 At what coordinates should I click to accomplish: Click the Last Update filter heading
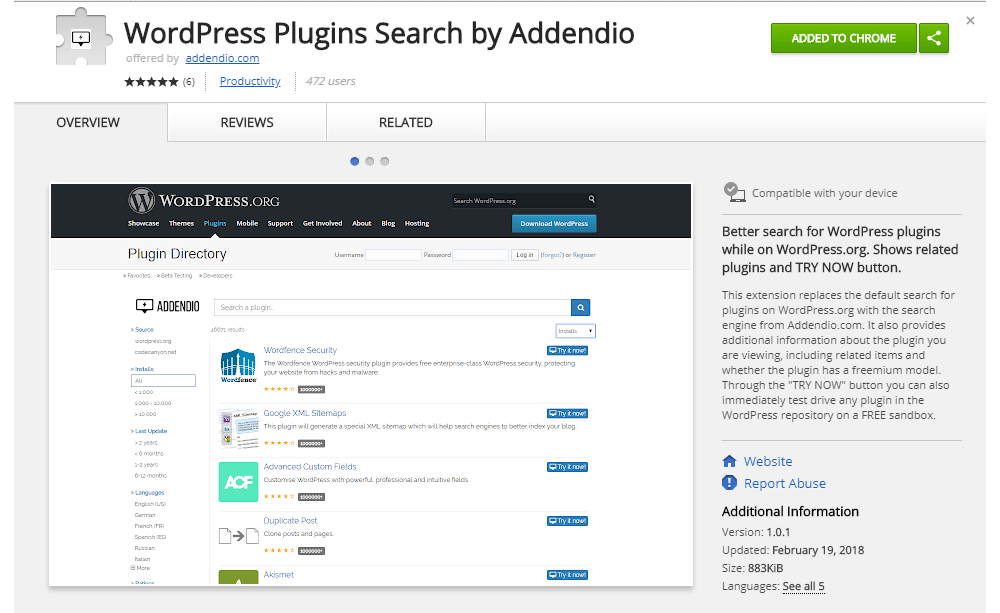coord(149,431)
